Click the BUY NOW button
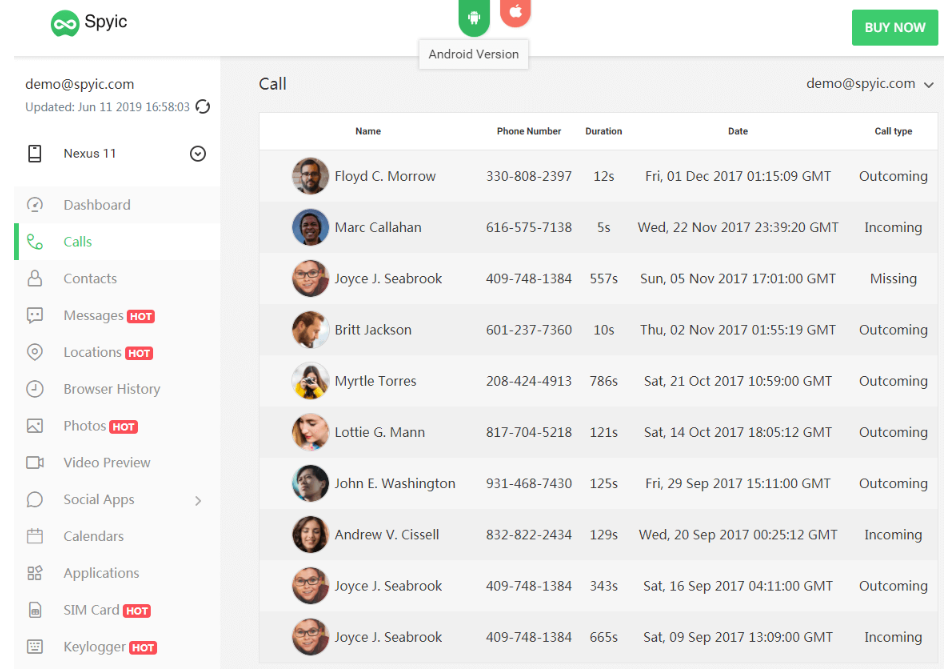 (x=894, y=28)
